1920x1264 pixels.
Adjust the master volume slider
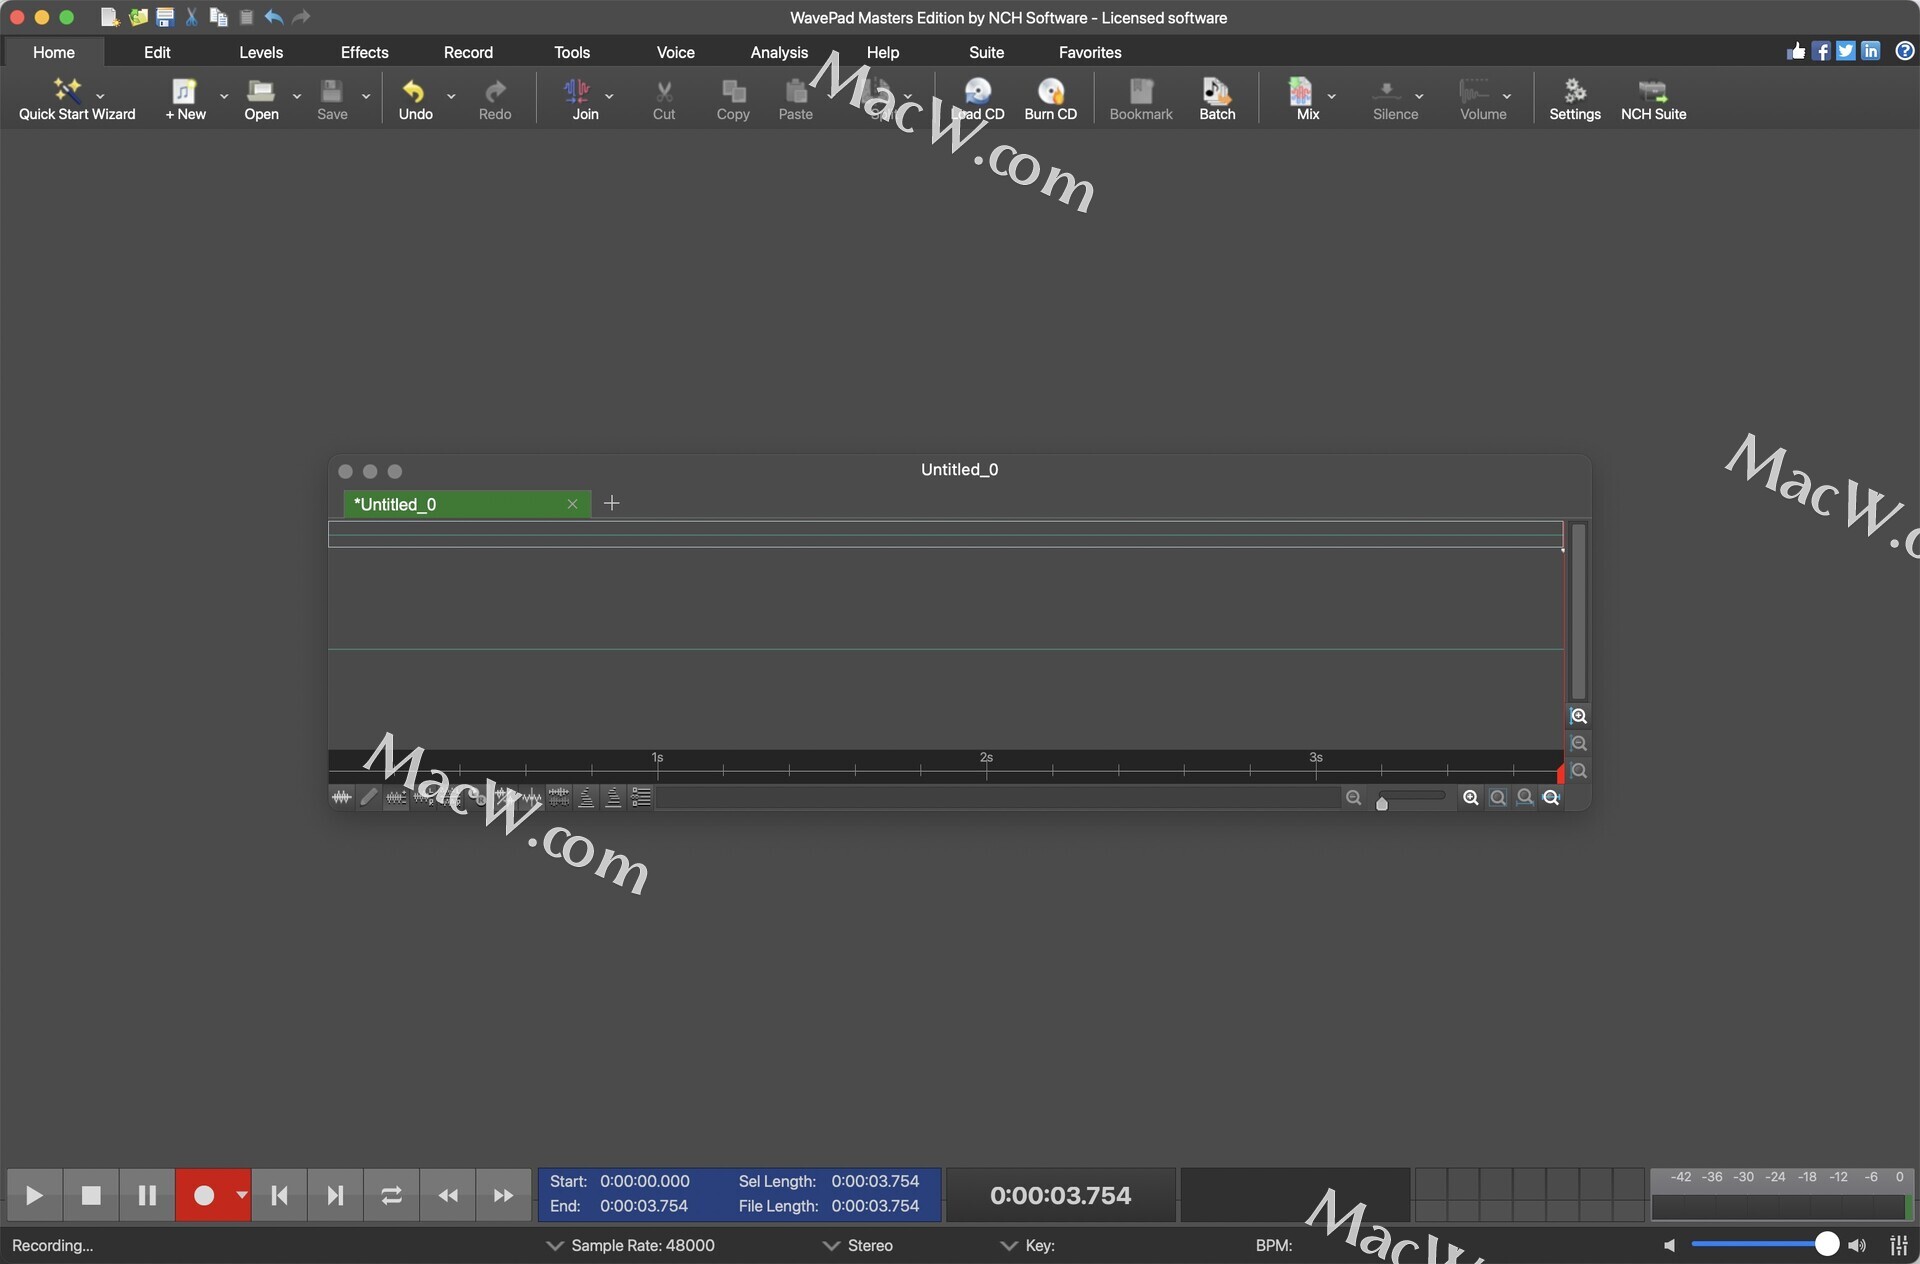1825,1244
